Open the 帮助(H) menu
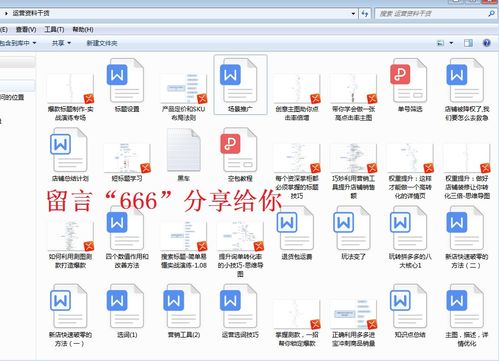 coord(83,30)
